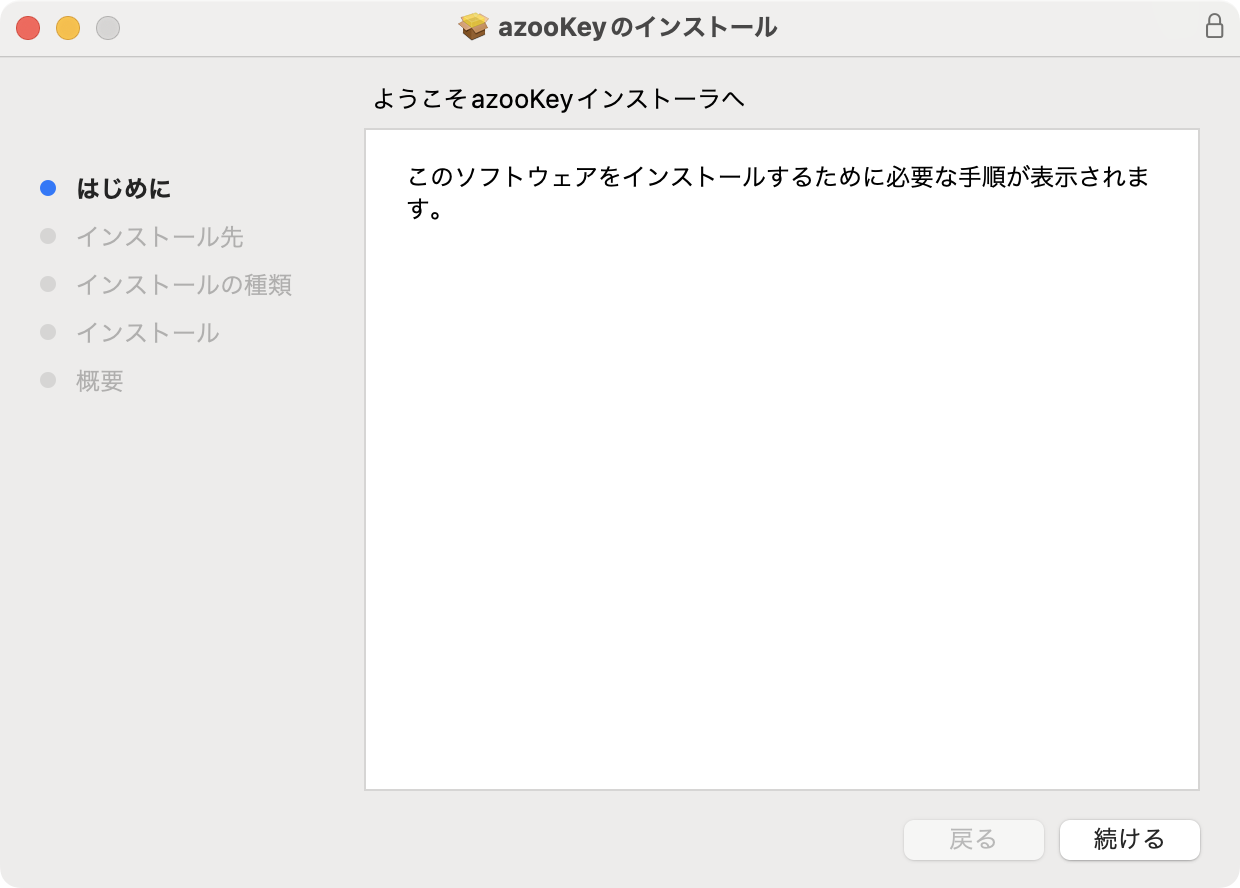Click the azooKeyのインストール window title

[x=637, y=27]
